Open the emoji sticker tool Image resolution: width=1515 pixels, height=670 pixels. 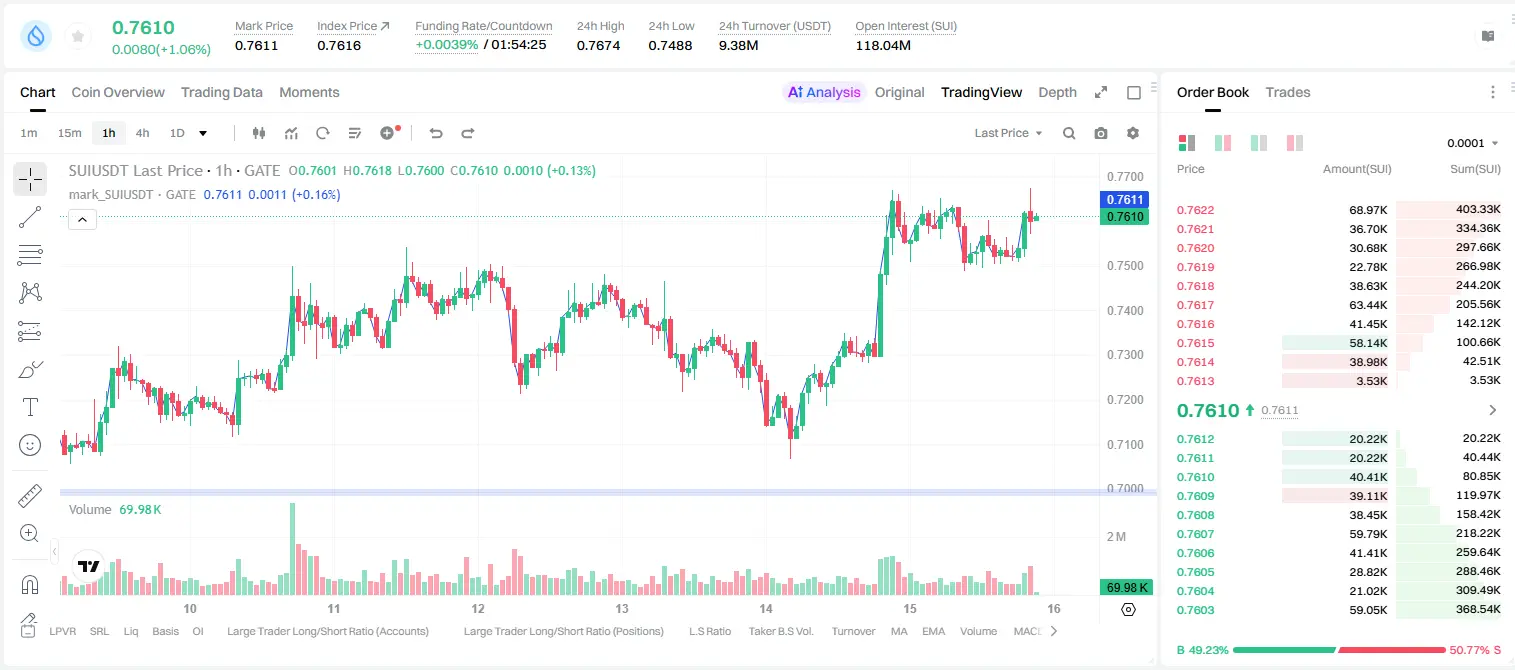click(30, 445)
